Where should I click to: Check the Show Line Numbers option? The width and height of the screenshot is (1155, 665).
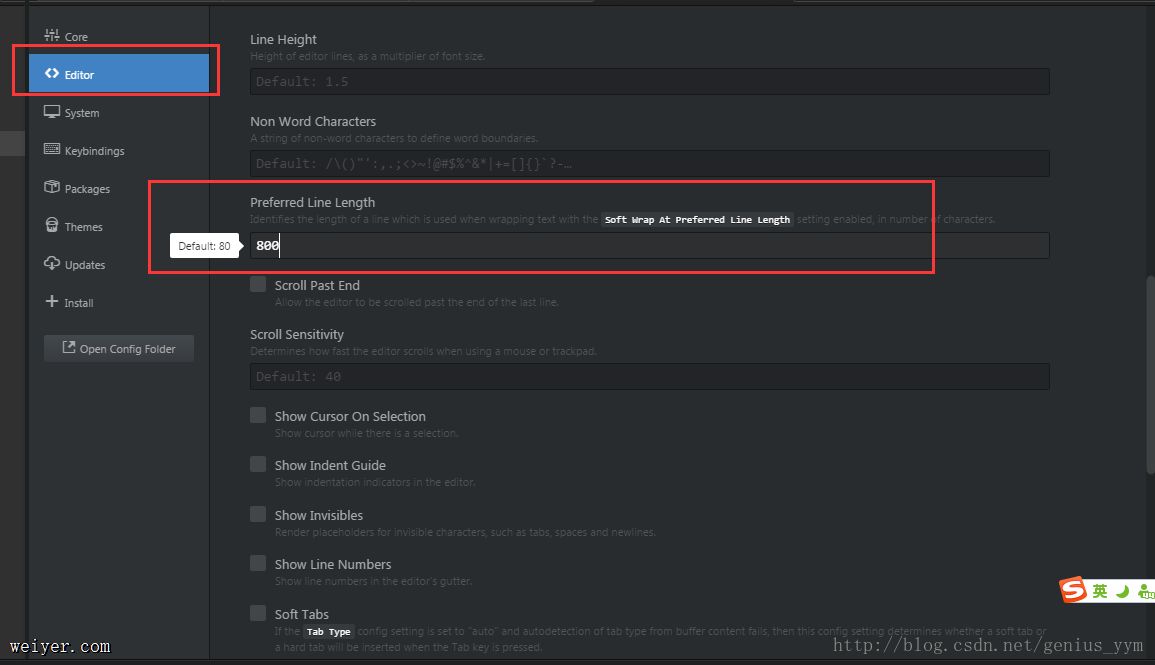coord(258,564)
